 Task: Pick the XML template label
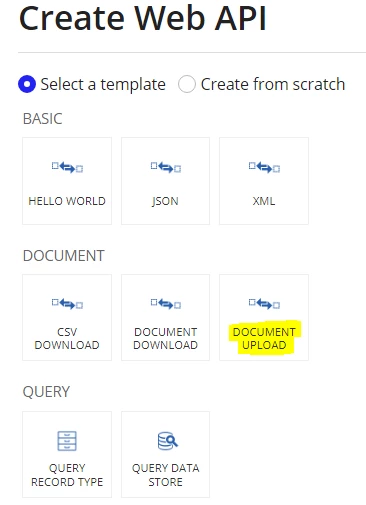[x=264, y=201]
